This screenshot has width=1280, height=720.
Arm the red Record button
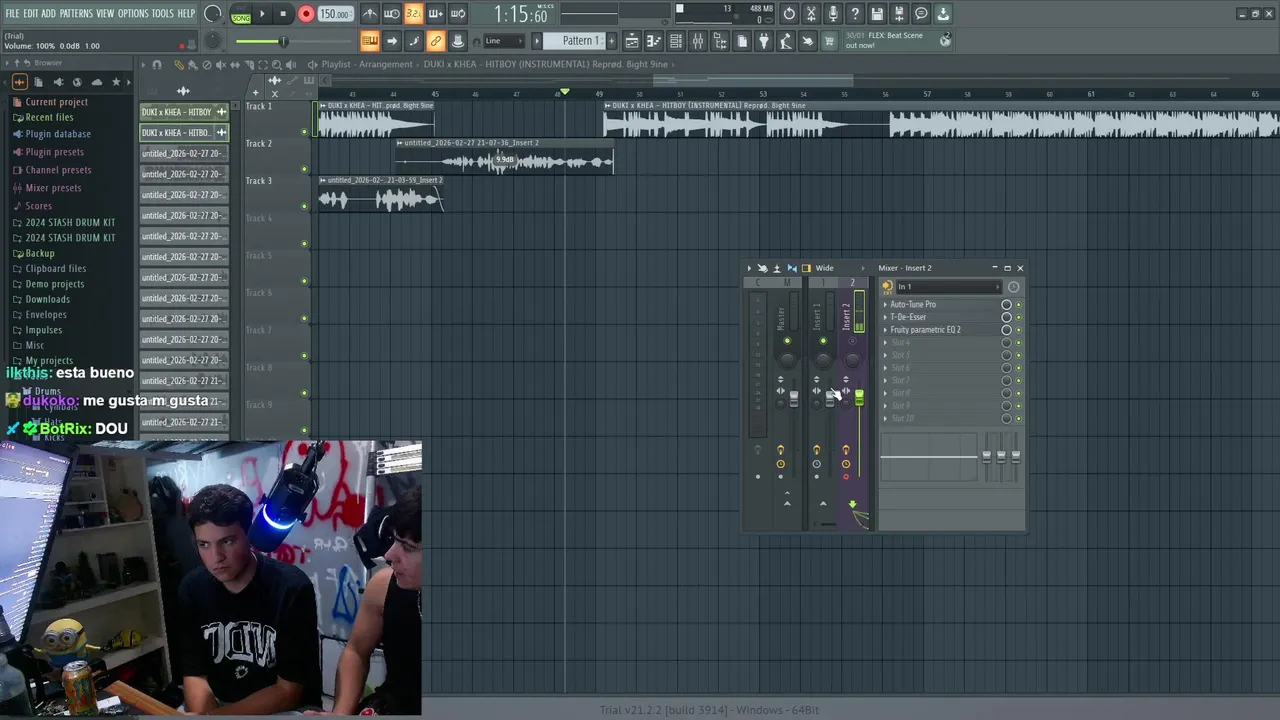point(306,14)
